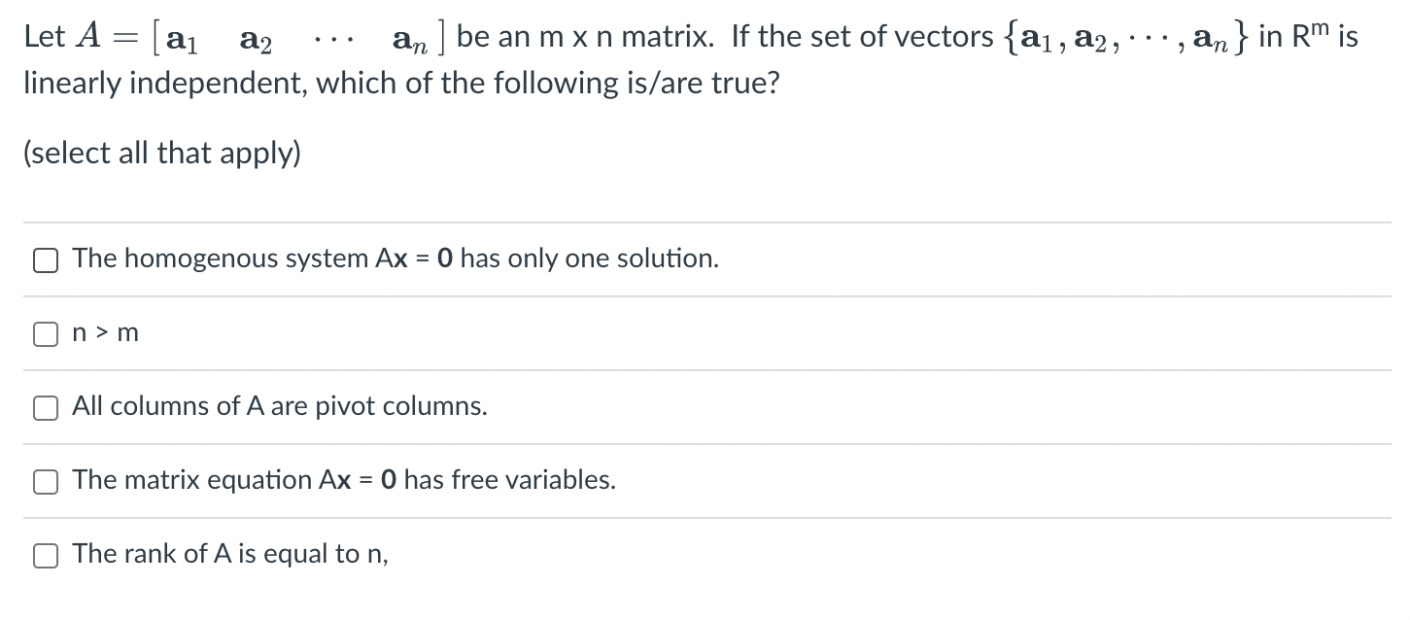Viewport: 1410px width, 620px height.
Task: Click the free variables answer text
Action: tap(343, 480)
